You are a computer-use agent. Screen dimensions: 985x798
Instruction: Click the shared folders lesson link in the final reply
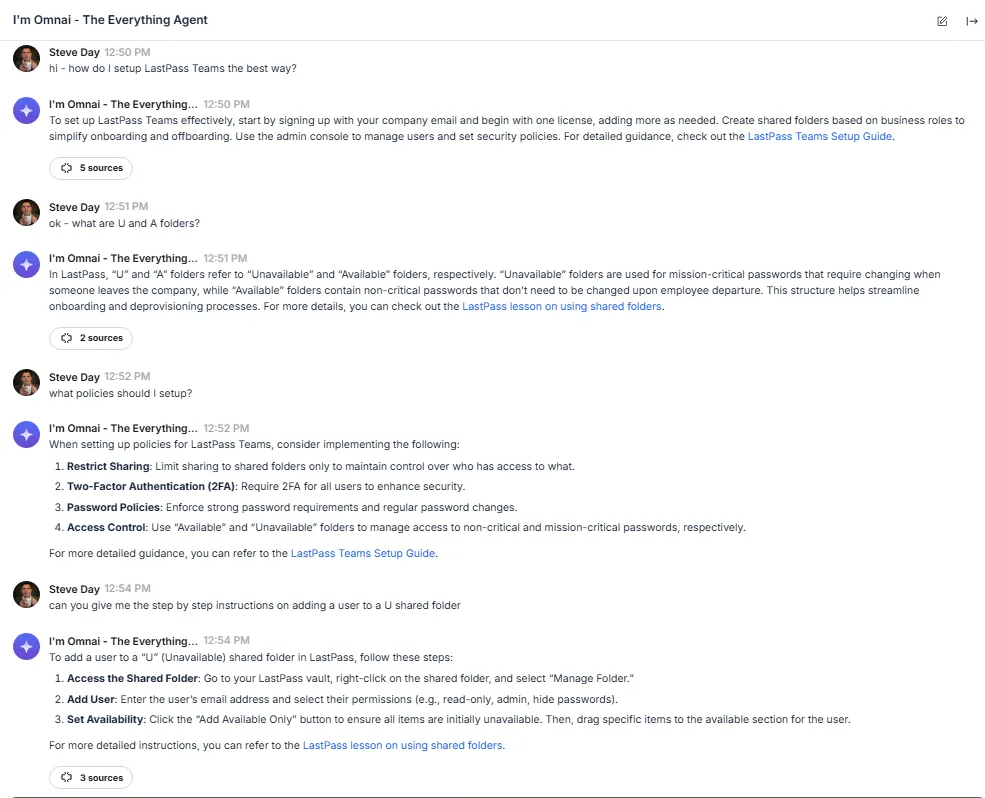click(x=402, y=745)
